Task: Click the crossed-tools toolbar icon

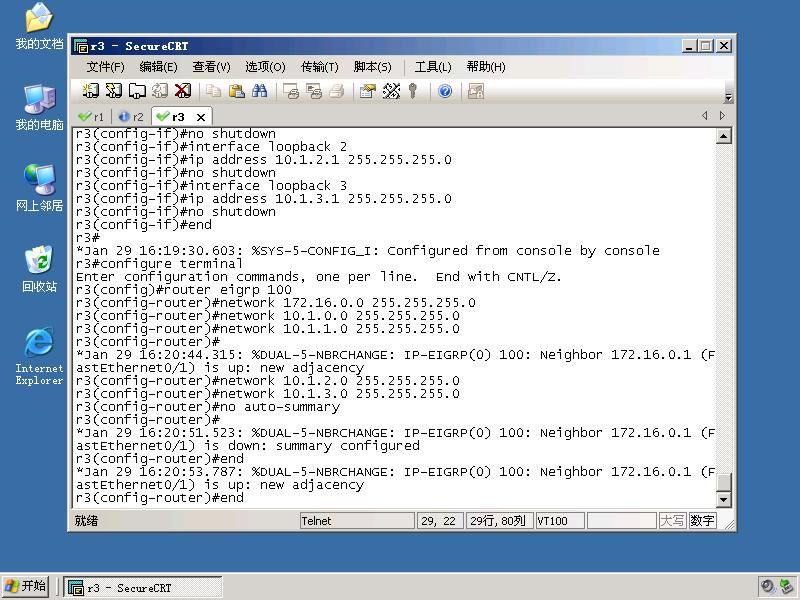Action: [x=391, y=91]
